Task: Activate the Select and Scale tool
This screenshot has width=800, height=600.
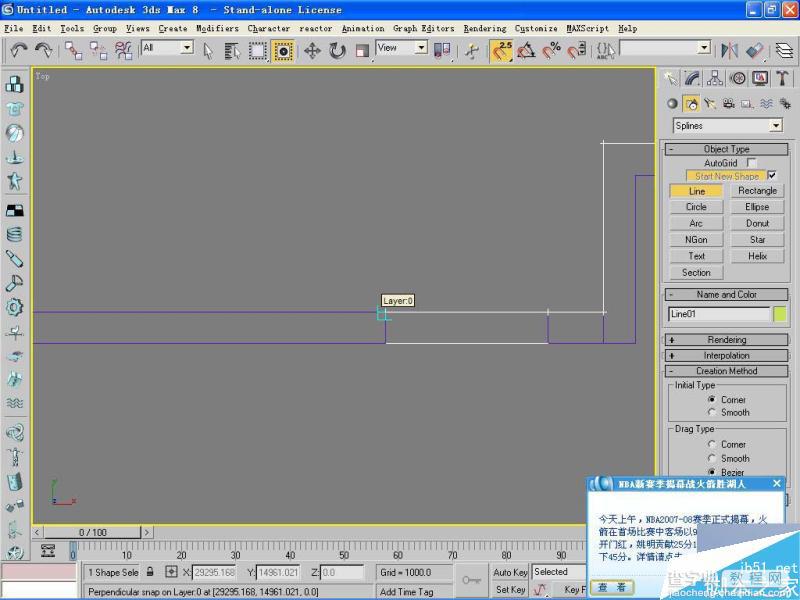Action: pyautogui.click(x=362, y=51)
